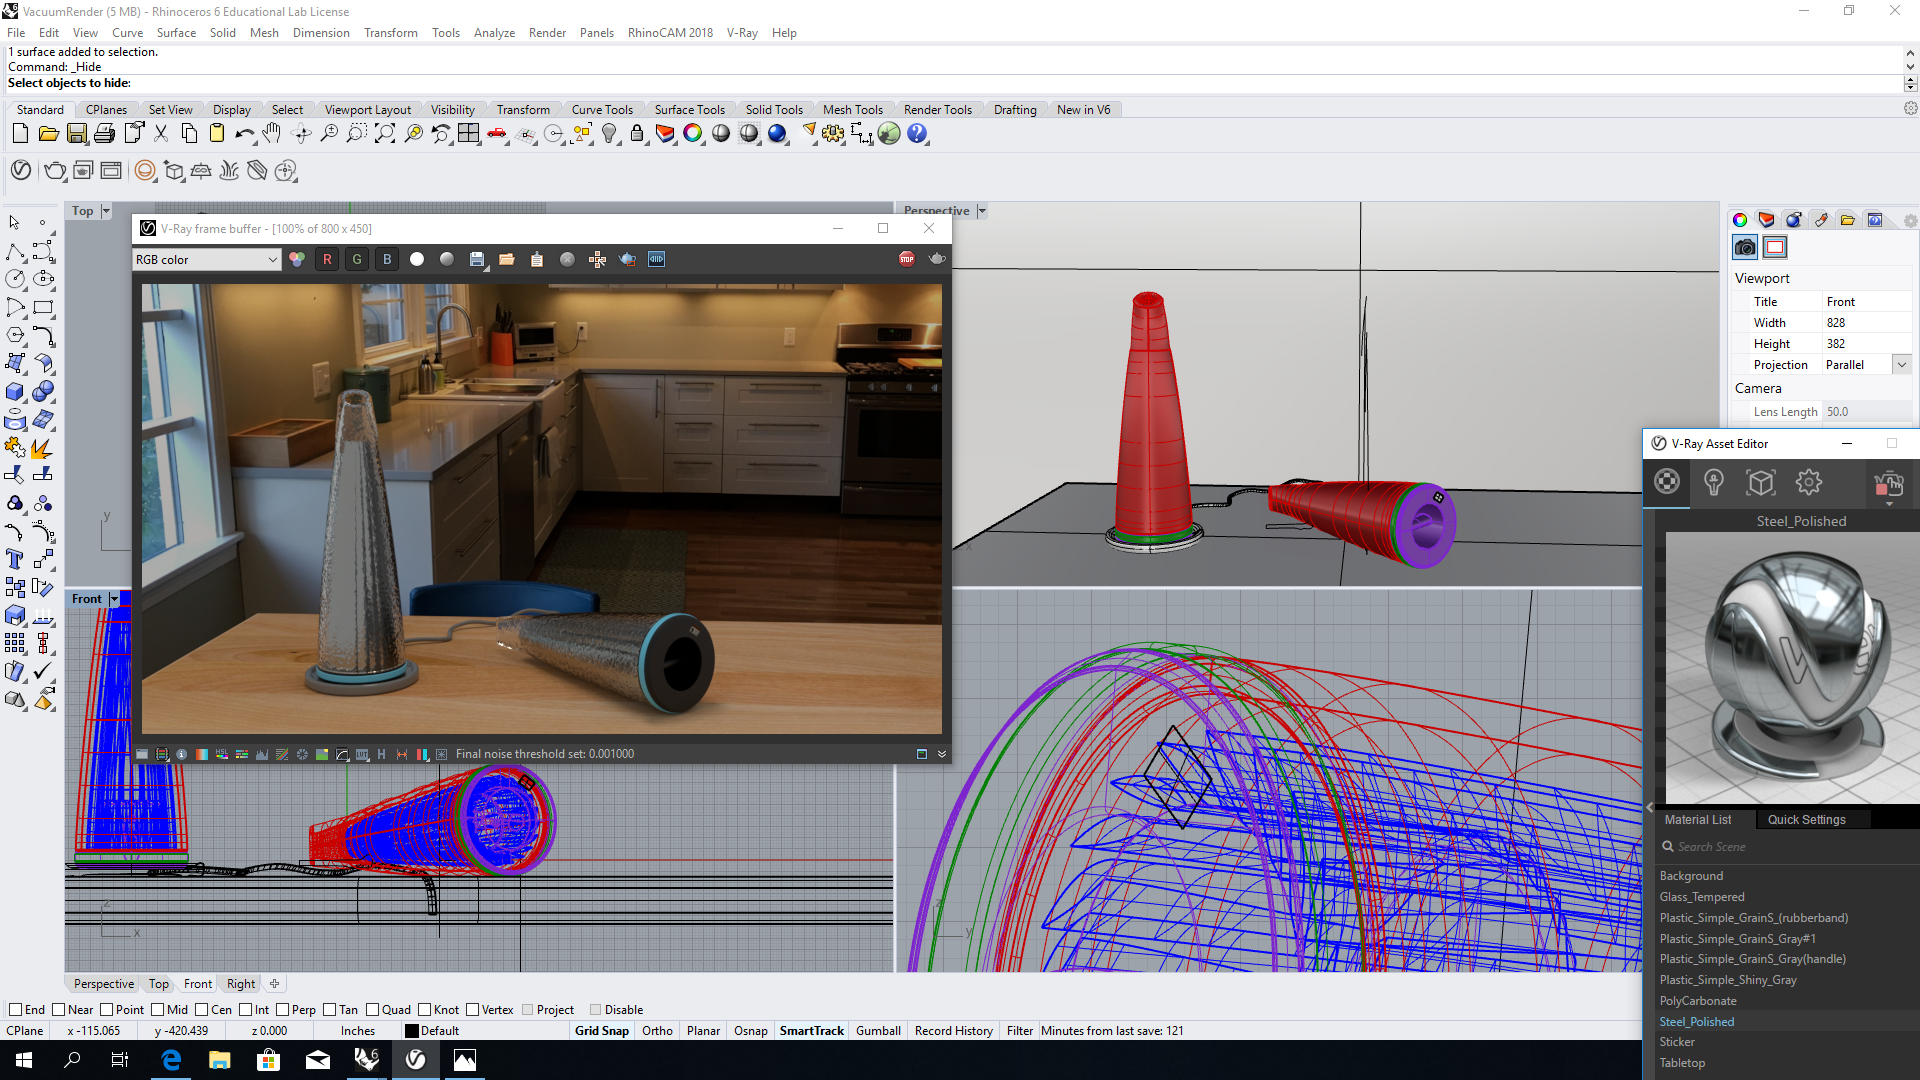Viewport: 1920px width, 1080px height.
Task: Open V-Ray Asset Editor toolbar icon
Action: [20, 171]
